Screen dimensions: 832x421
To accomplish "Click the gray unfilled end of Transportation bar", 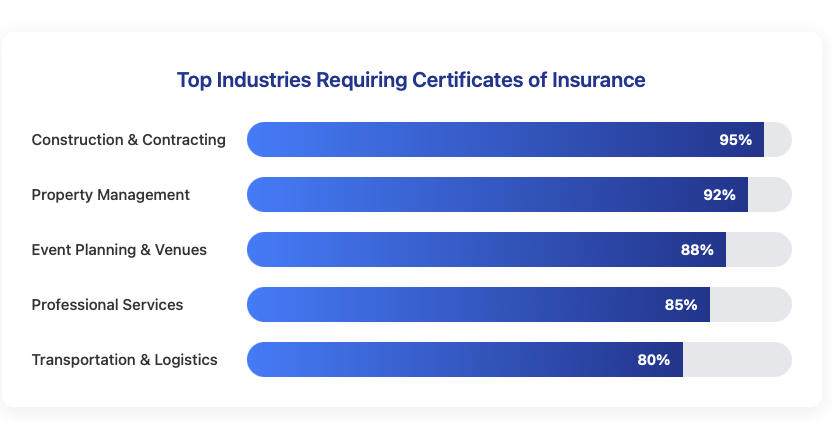I will click(736, 360).
